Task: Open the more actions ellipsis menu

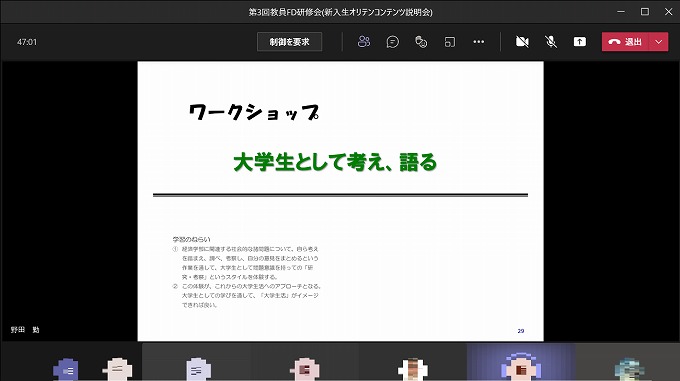Action: tap(478, 42)
